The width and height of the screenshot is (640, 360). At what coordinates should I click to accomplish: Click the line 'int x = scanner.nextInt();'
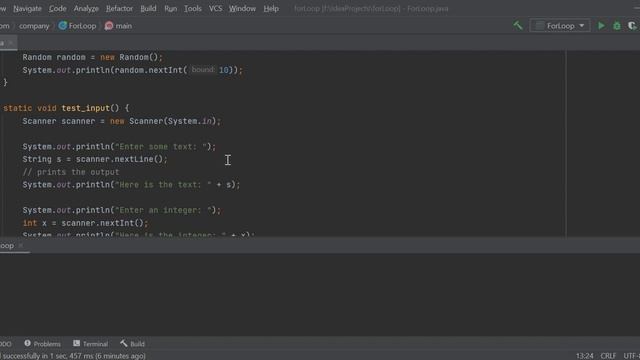tap(85, 223)
